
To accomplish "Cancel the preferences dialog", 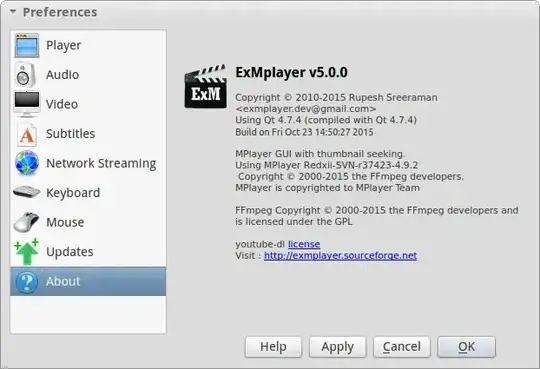I will click(402, 347).
